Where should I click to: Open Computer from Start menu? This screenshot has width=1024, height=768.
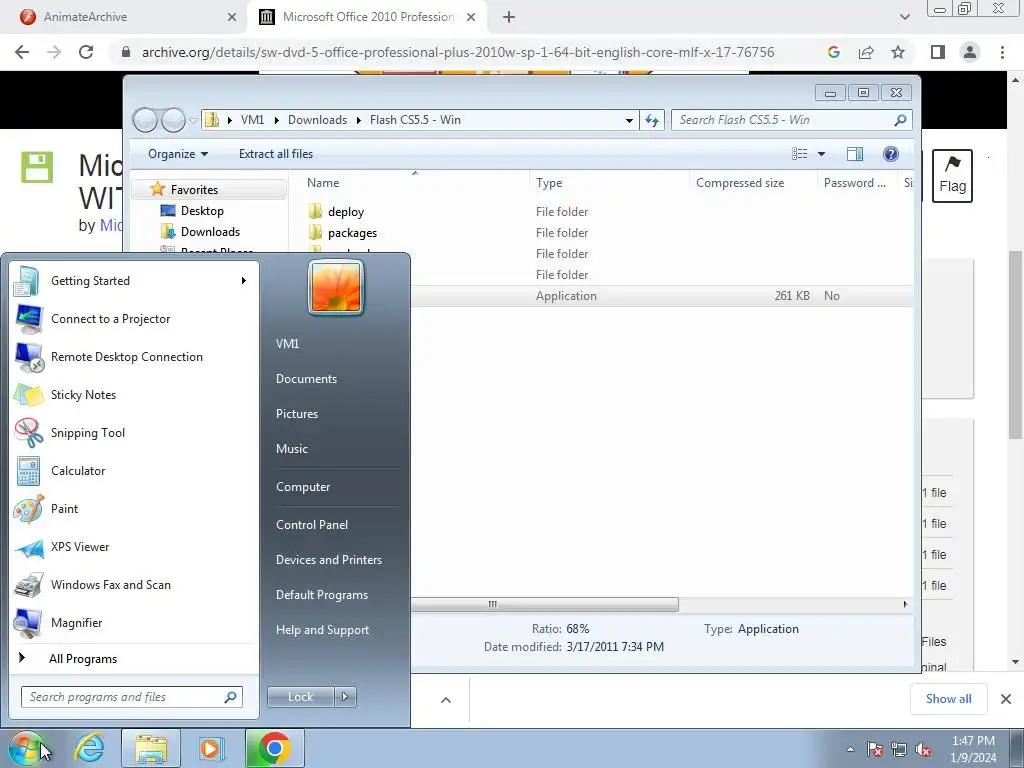point(303,487)
